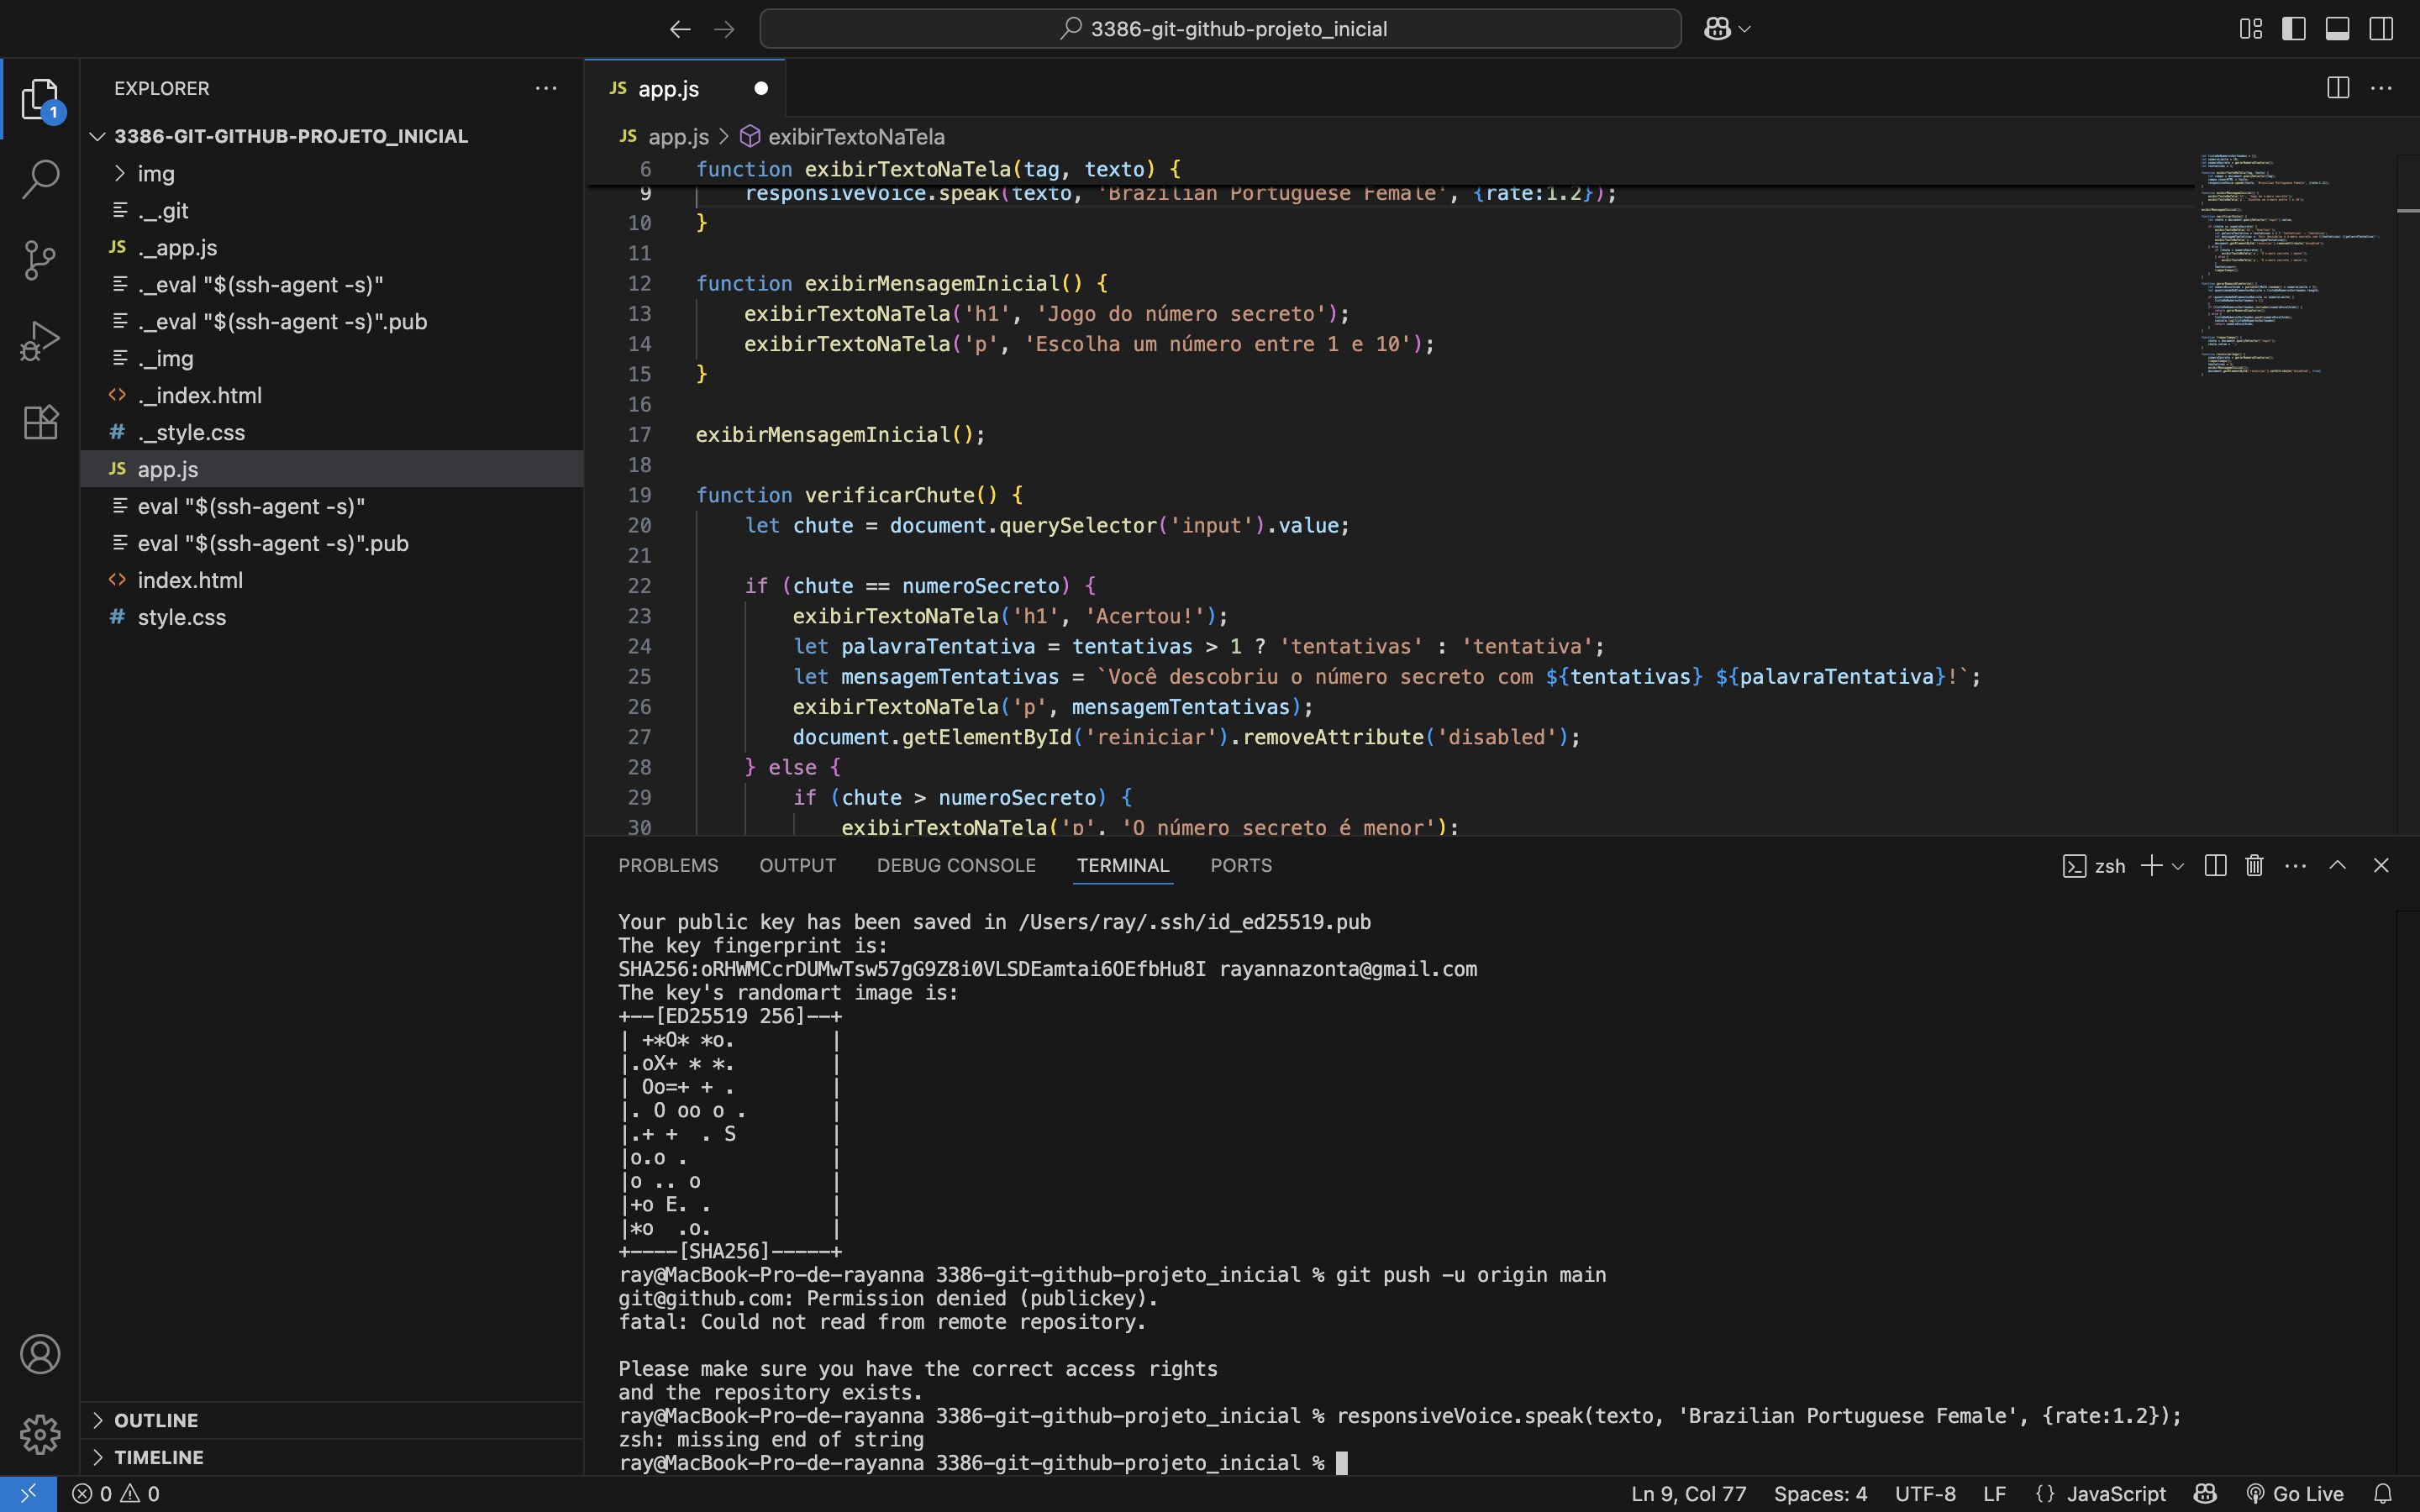The width and height of the screenshot is (2420, 1512).
Task: Open the remote window indicator in status bar
Action: [x=28, y=1493]
